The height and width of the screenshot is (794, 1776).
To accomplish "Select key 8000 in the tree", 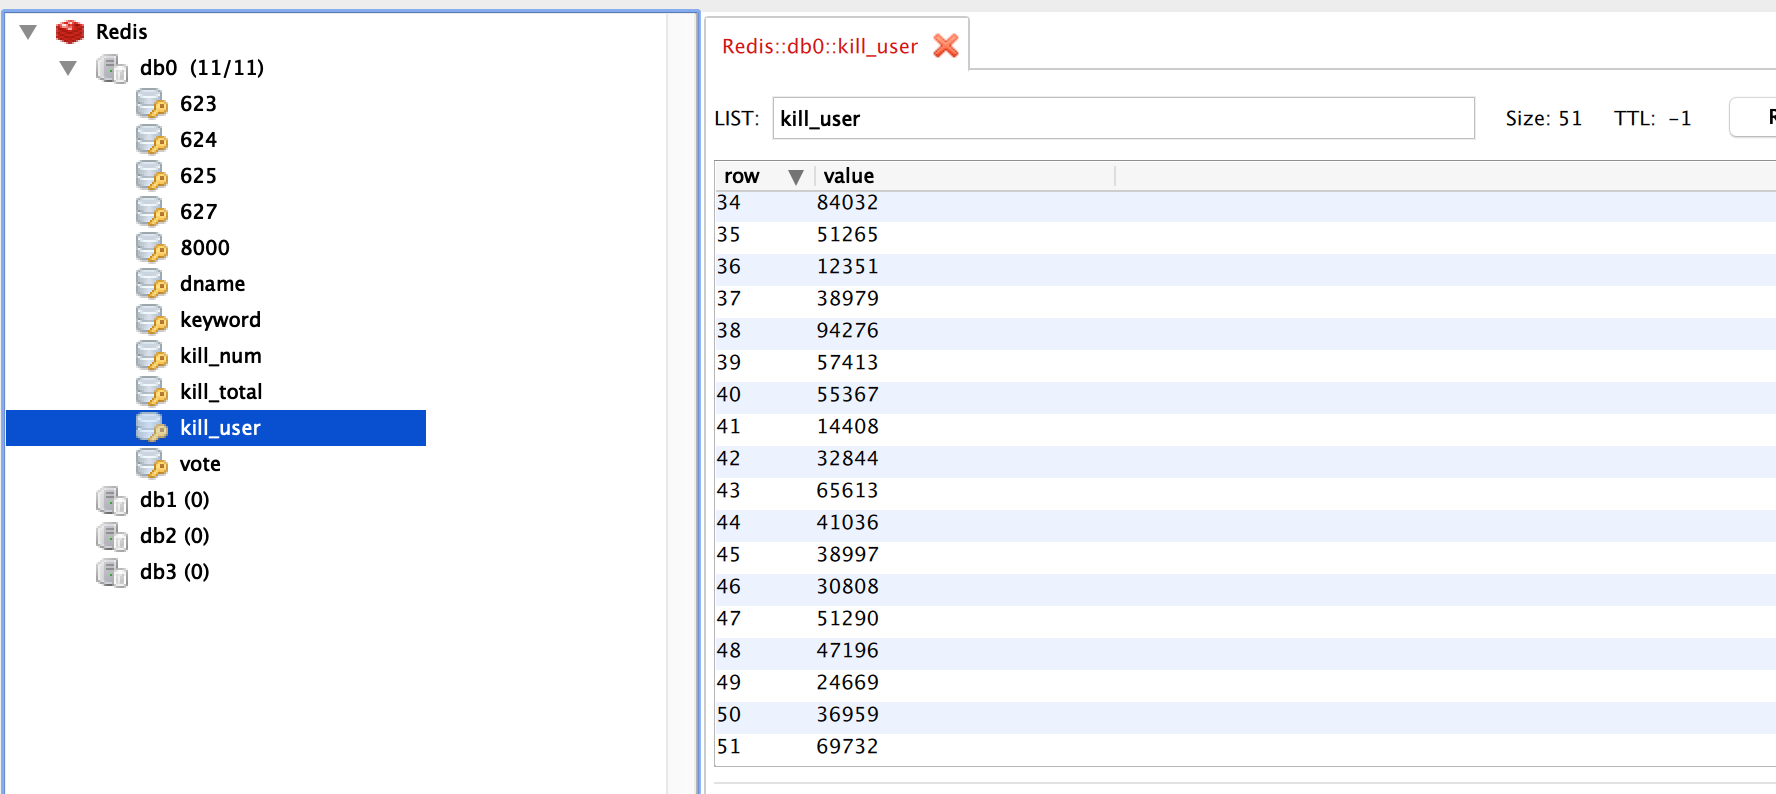I will click(205, 248).
